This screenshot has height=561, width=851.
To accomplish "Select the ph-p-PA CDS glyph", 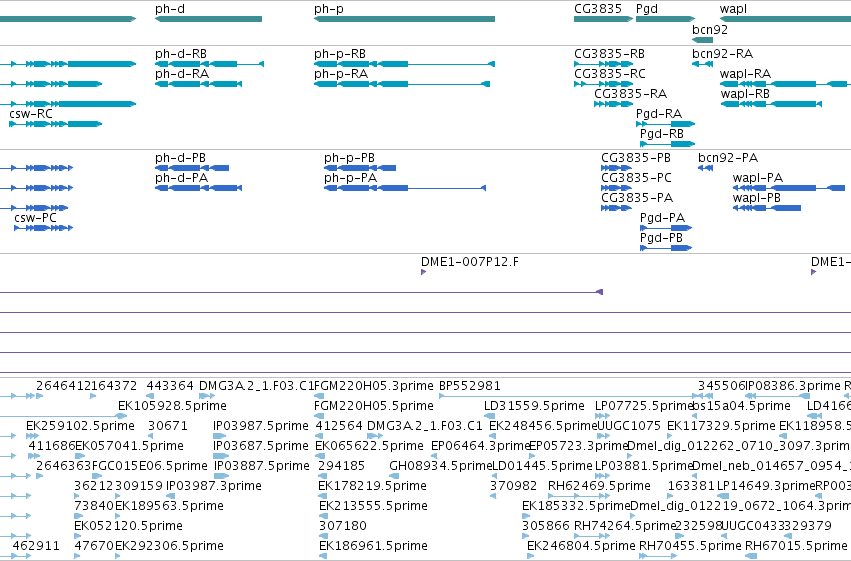I will click(x=405, y=188).
